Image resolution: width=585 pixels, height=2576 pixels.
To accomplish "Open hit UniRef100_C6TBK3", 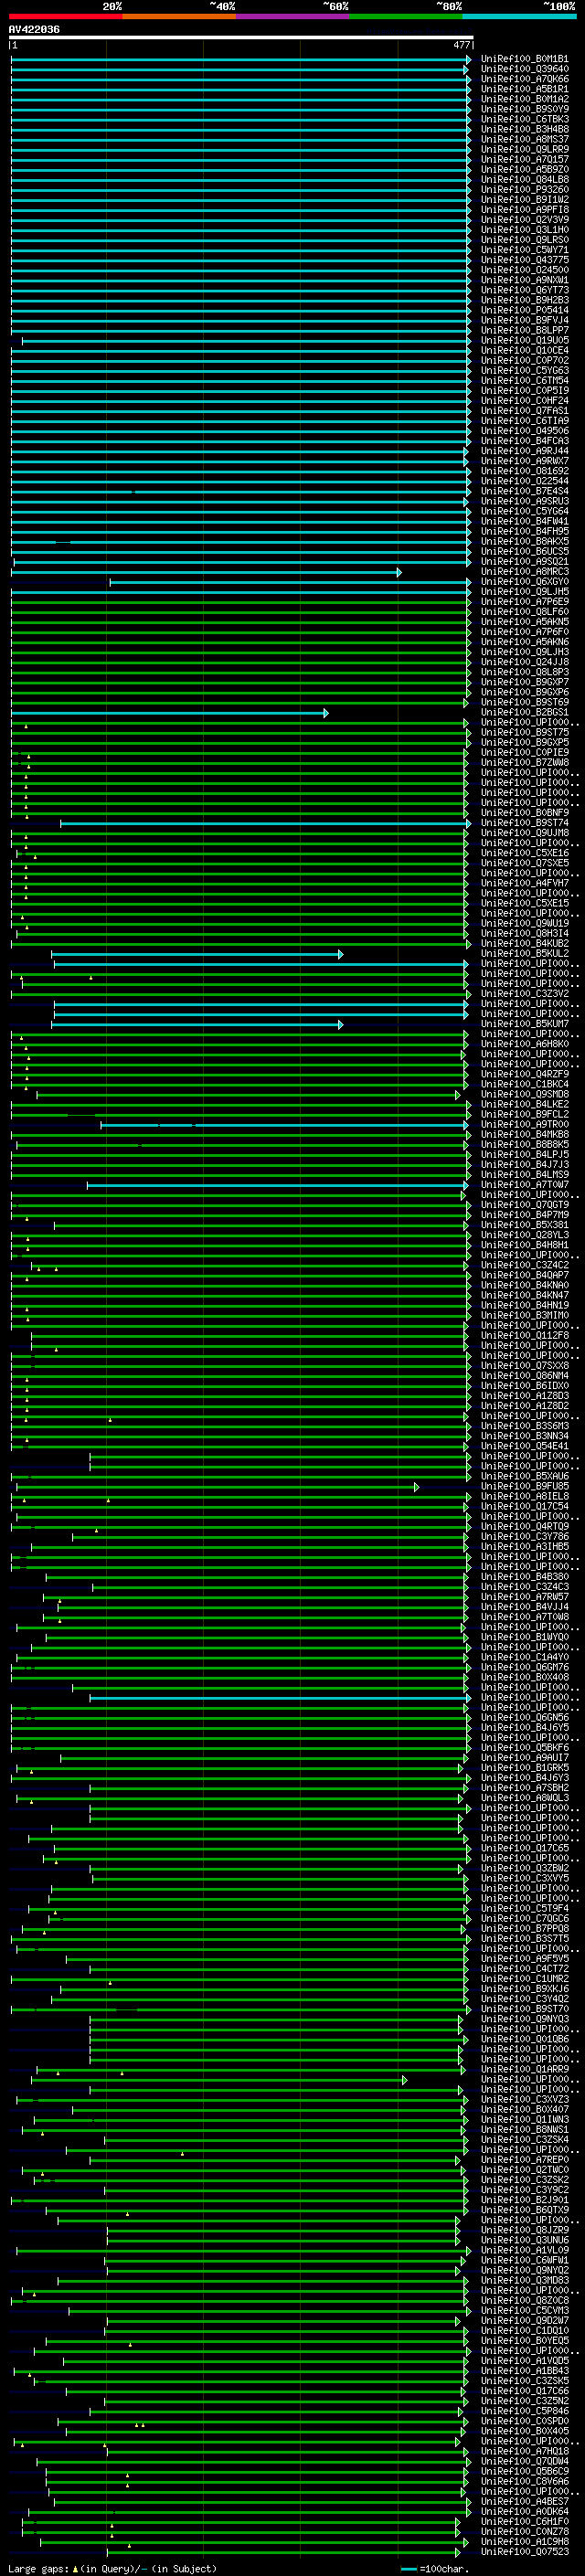I will pos(525,119).
